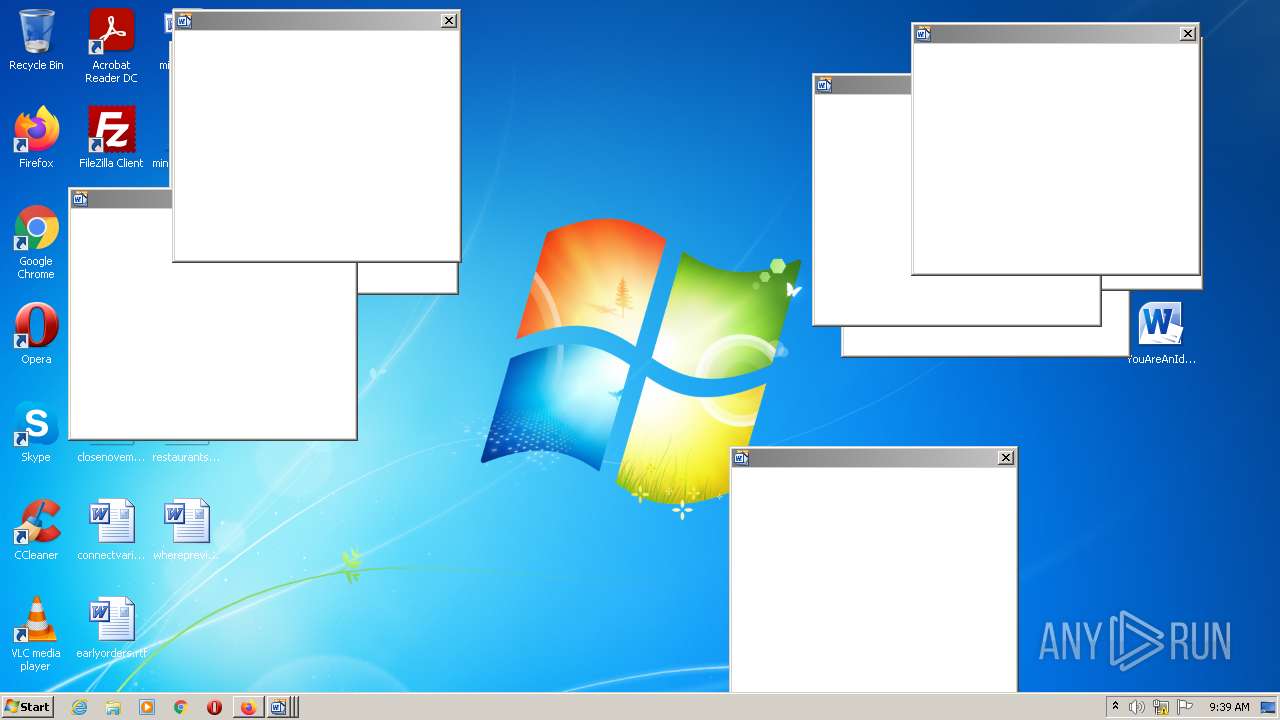1280x720 pixels.
Task: Click the title icon of top-left blank window
Action: tap(184, 20)
